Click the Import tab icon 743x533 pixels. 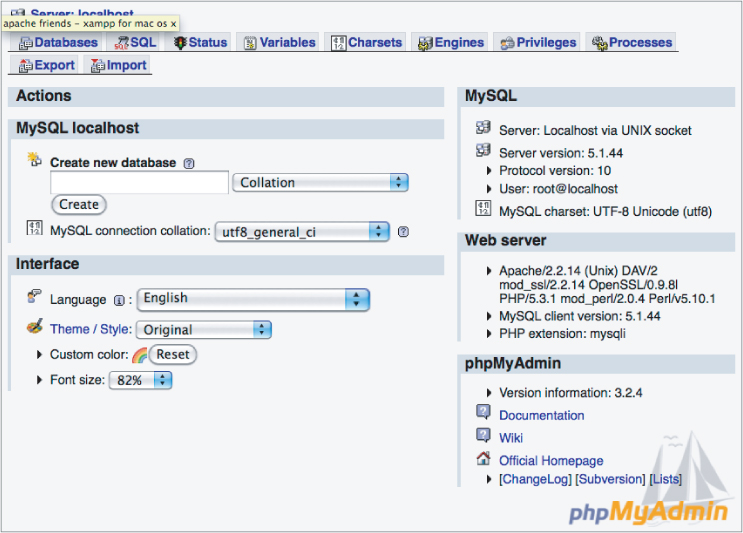(x=98, y=66)
